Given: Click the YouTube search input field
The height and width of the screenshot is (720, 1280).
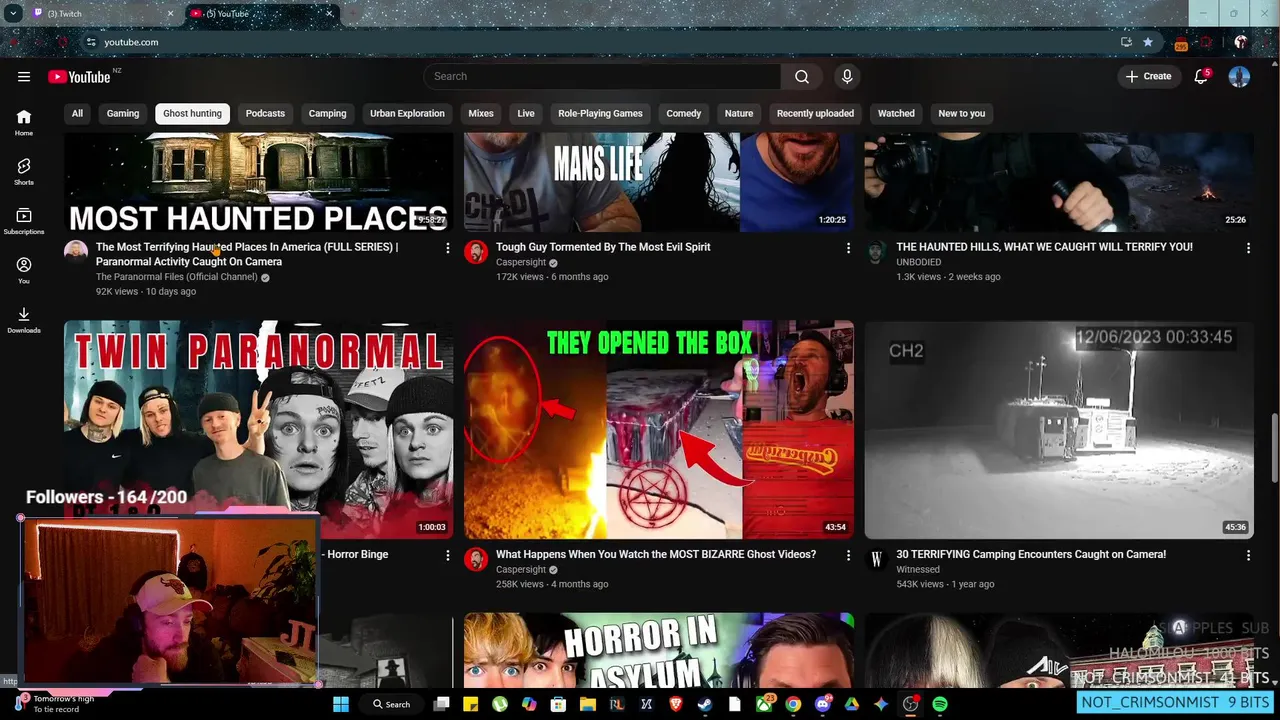Looking at the screenshot, I should pyautogui.click(x=602, y=76).
